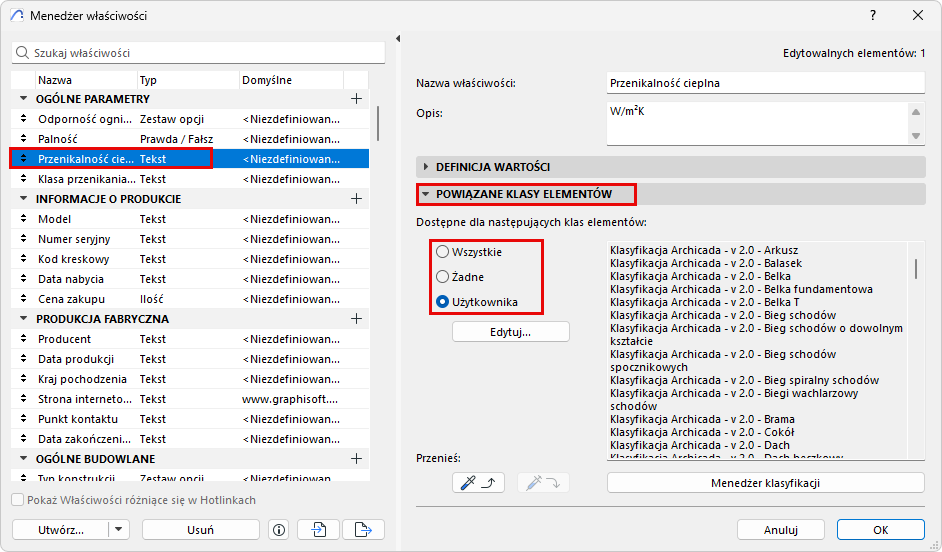The height and width of the screenshot is (552, 942).
Task: Select 'Klasyfikacja Archicada - v 2.0 - Arkusz' entry
Action: 704,250
